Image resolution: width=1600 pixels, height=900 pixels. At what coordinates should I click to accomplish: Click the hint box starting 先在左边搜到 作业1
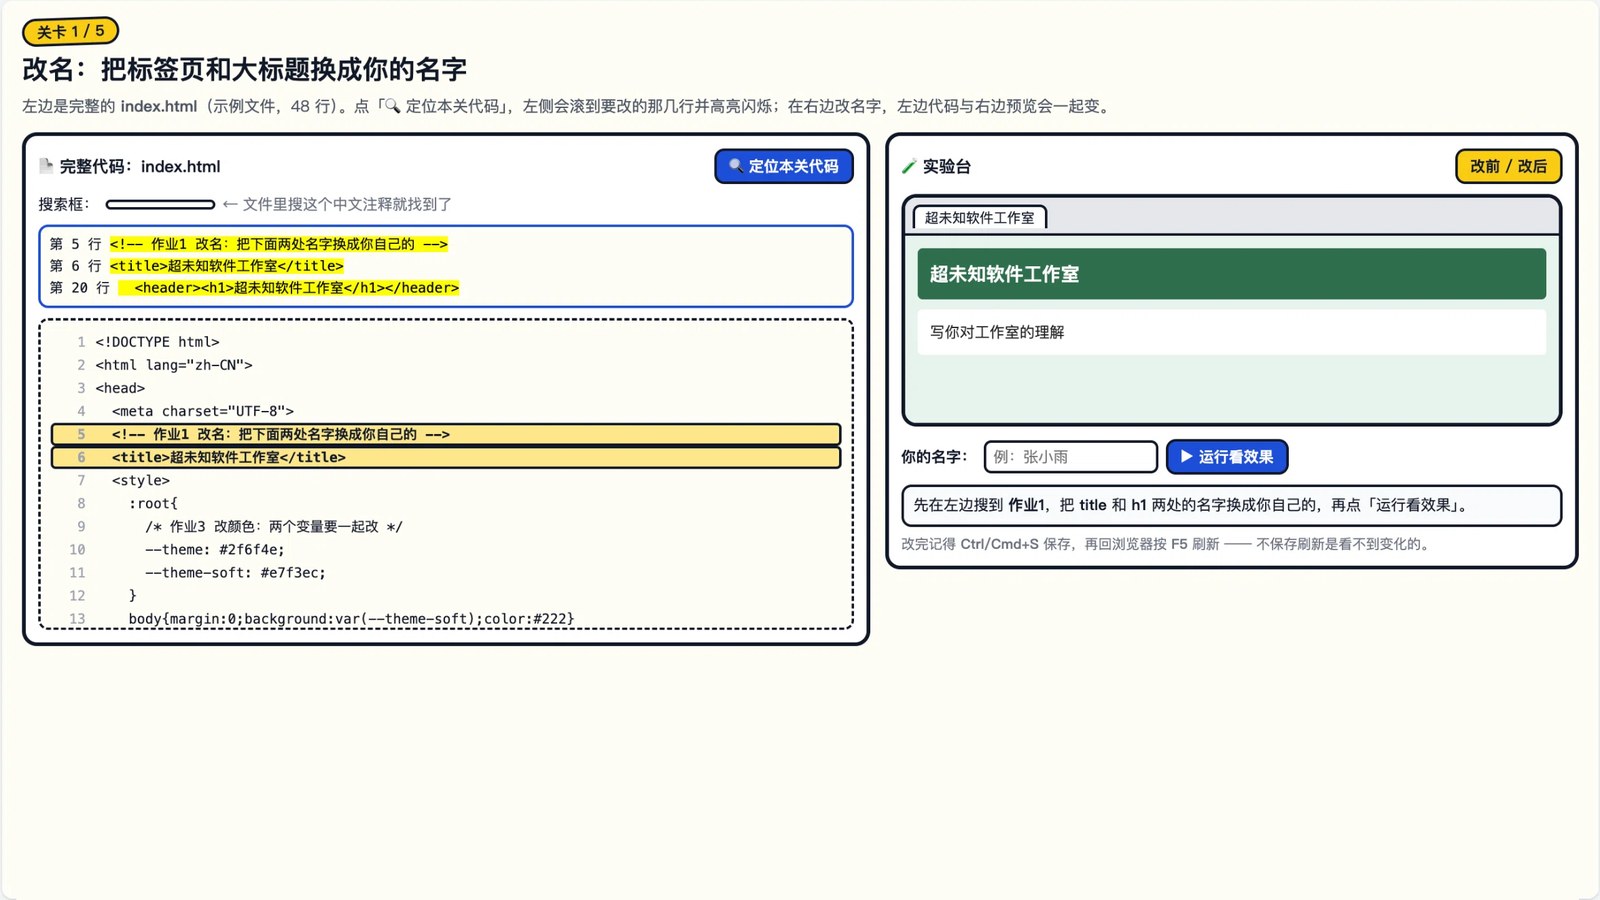coord(1232,506)
